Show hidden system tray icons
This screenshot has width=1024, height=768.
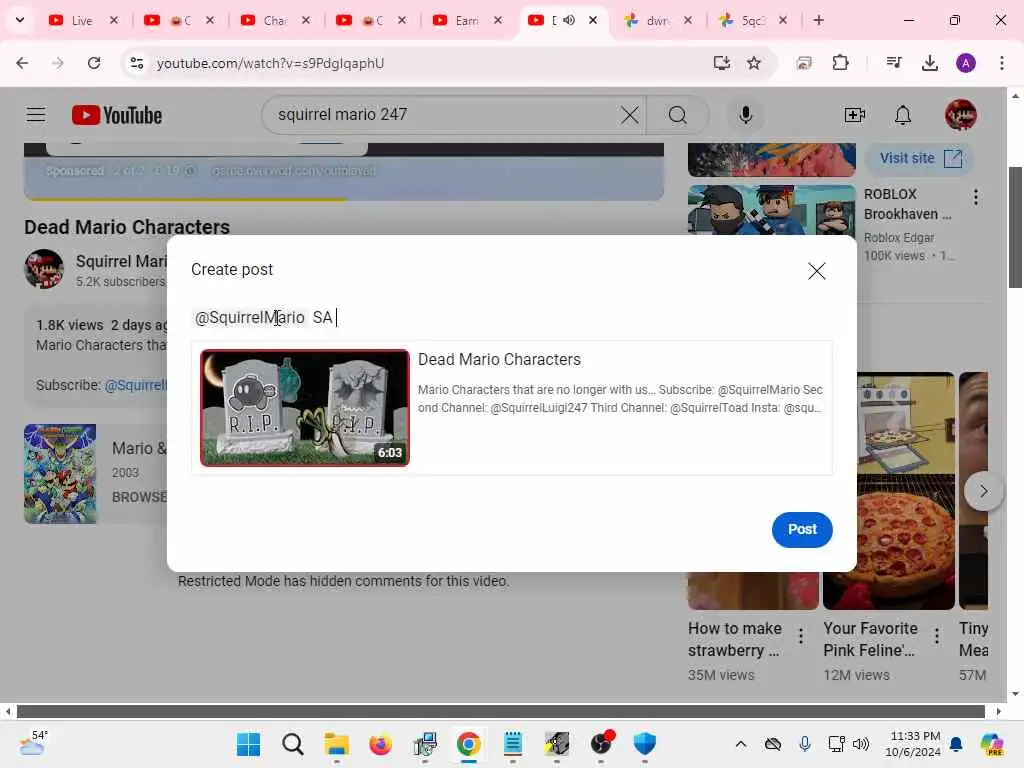741,744
